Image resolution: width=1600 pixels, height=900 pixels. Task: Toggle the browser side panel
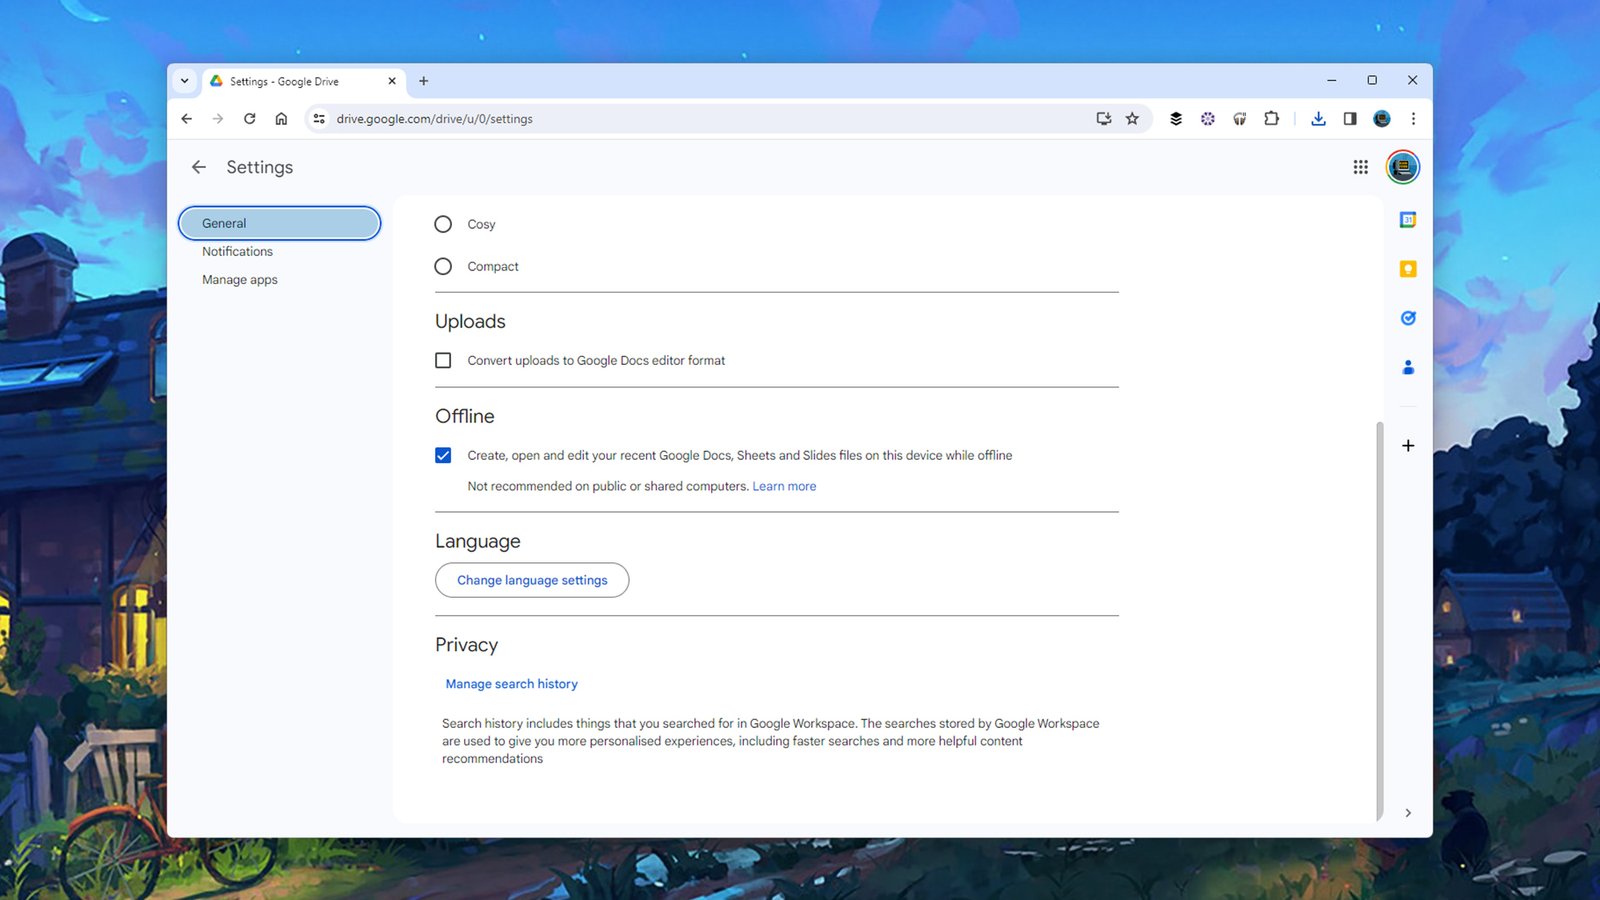[x=1350, y=119]
